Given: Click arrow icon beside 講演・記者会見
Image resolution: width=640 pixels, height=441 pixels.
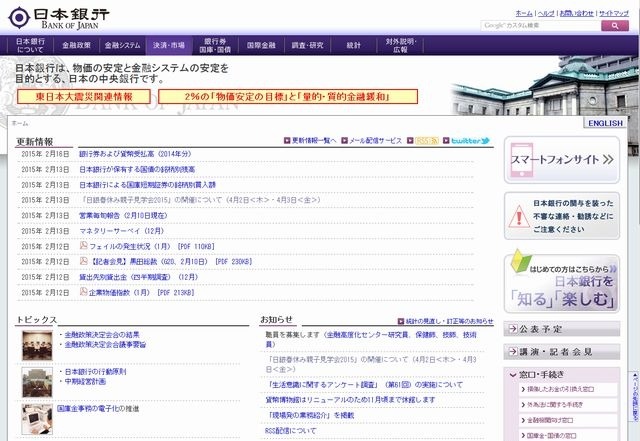Looking at the screenshot, I should click(513, 351).
